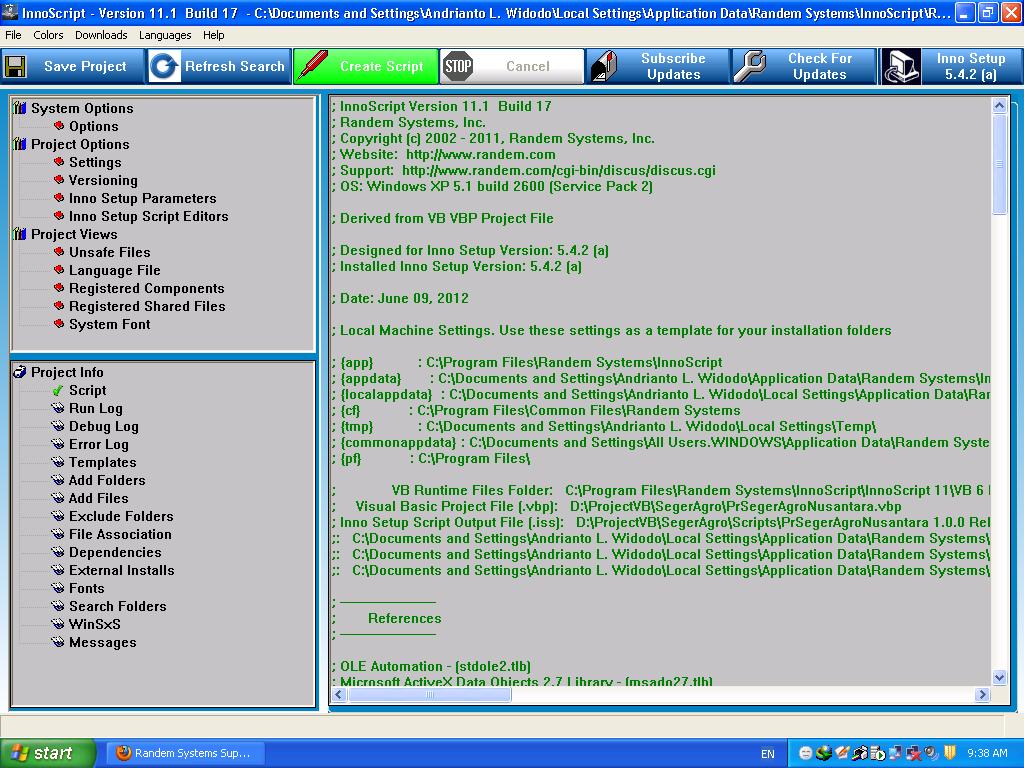This screenshot has width=1024, height=768.
Task: Select Registered Shared Files tree item
Action: tap(148, 306)
